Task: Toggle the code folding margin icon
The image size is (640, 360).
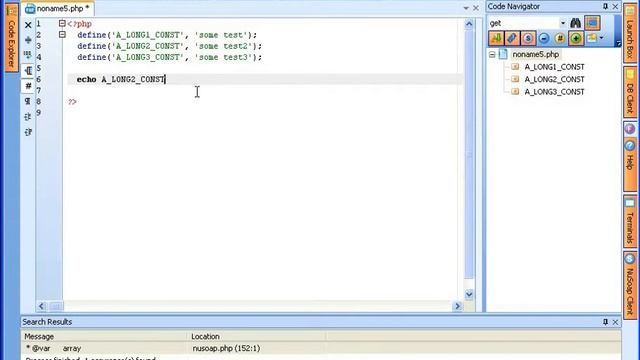Action: tap(28, 71)
